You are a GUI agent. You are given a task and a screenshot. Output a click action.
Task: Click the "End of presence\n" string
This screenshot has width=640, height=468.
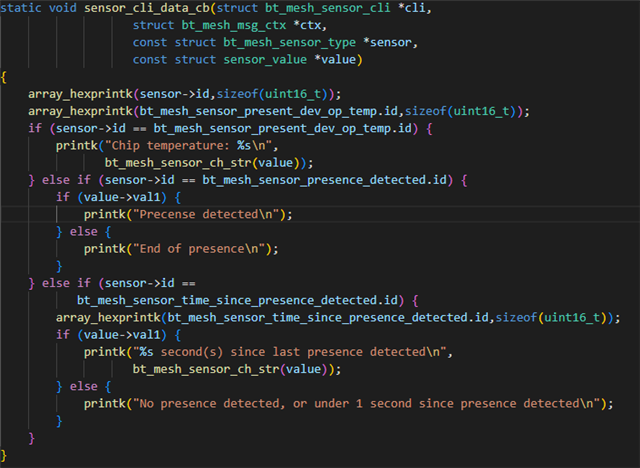point(199,249)
